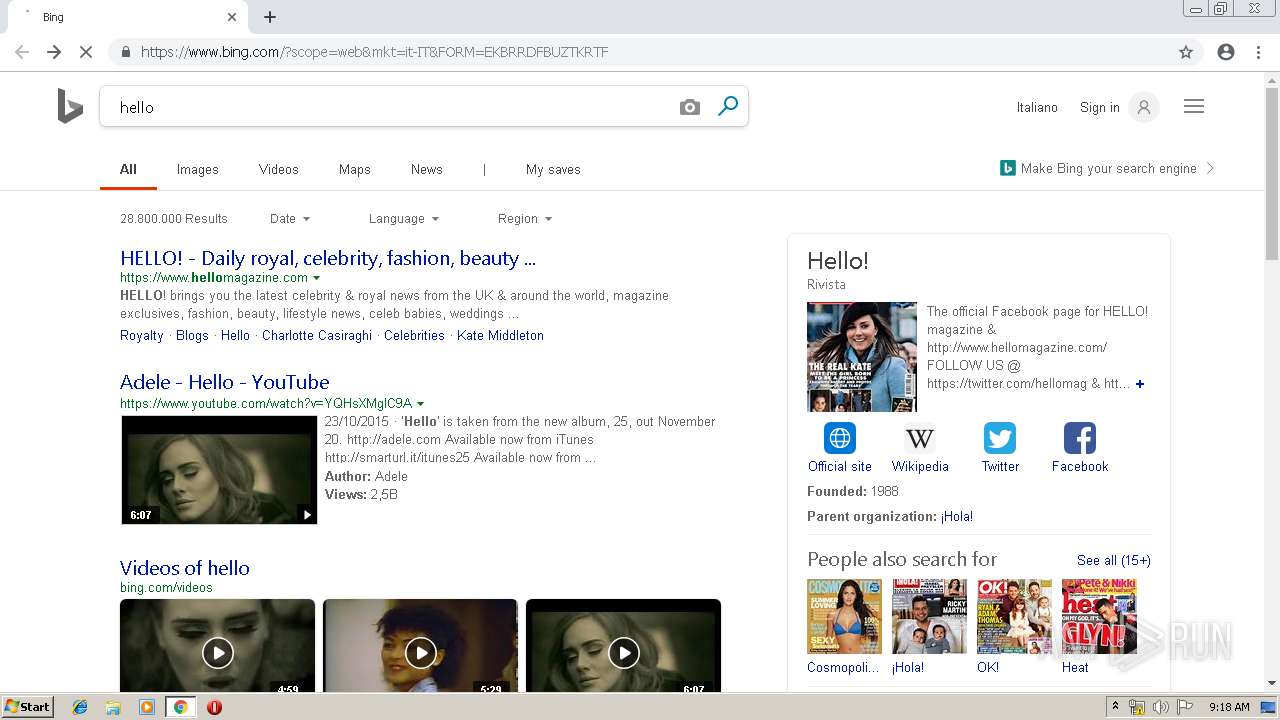Open the Windows Start menu

27,707
